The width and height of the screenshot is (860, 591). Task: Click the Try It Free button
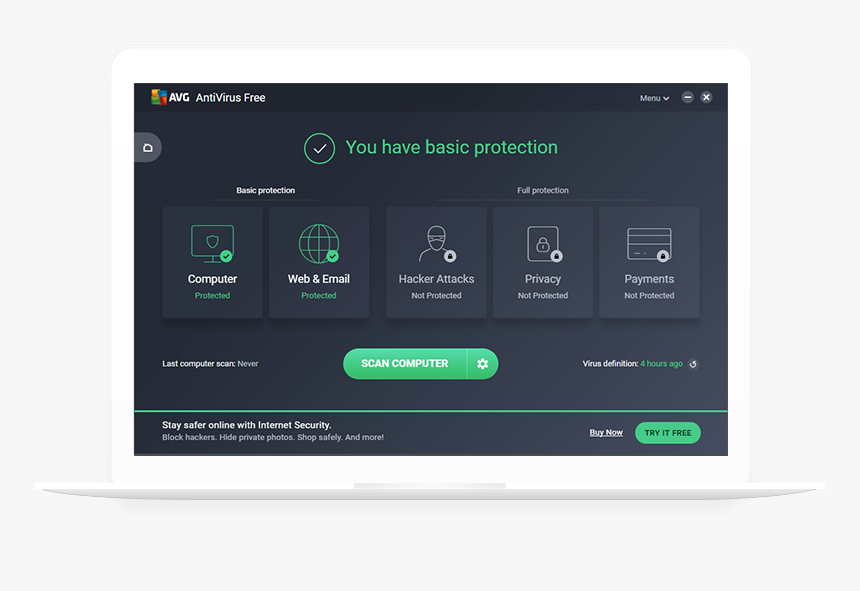click(x=667, y=433)
